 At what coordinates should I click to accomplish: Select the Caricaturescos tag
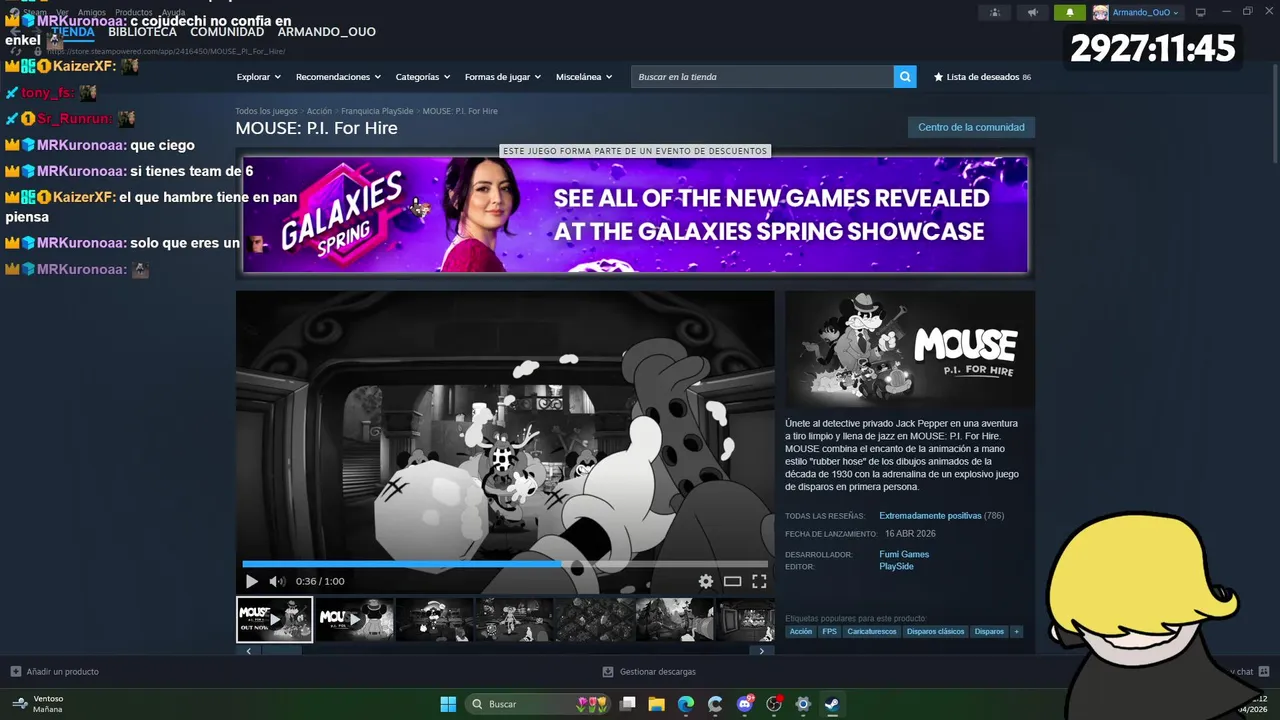point(871,632)
